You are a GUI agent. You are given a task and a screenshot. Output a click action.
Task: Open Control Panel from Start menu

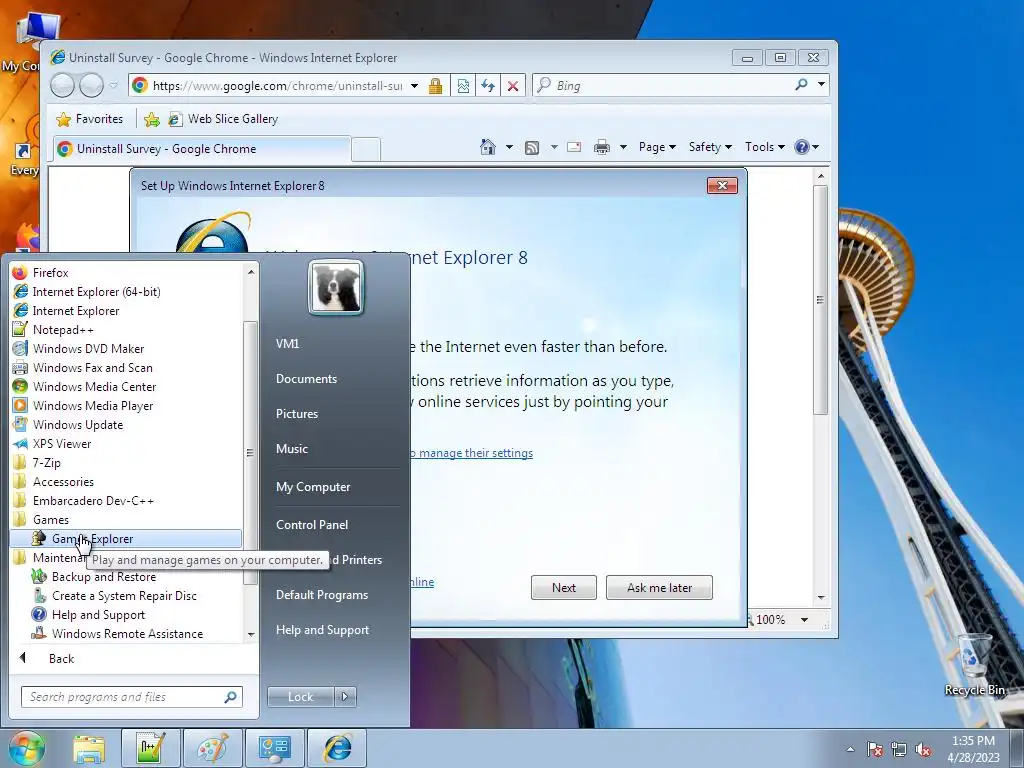tap(312, 525)
